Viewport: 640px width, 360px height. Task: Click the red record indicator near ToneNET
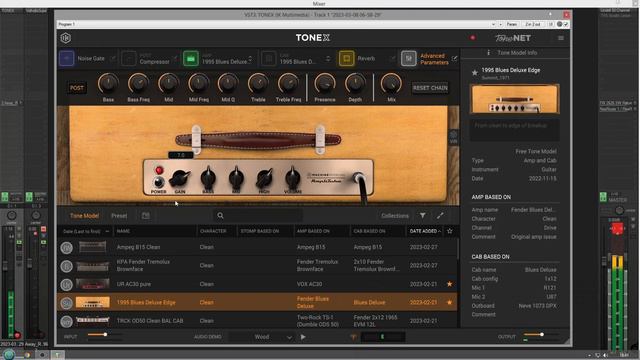tap(473, 38)
